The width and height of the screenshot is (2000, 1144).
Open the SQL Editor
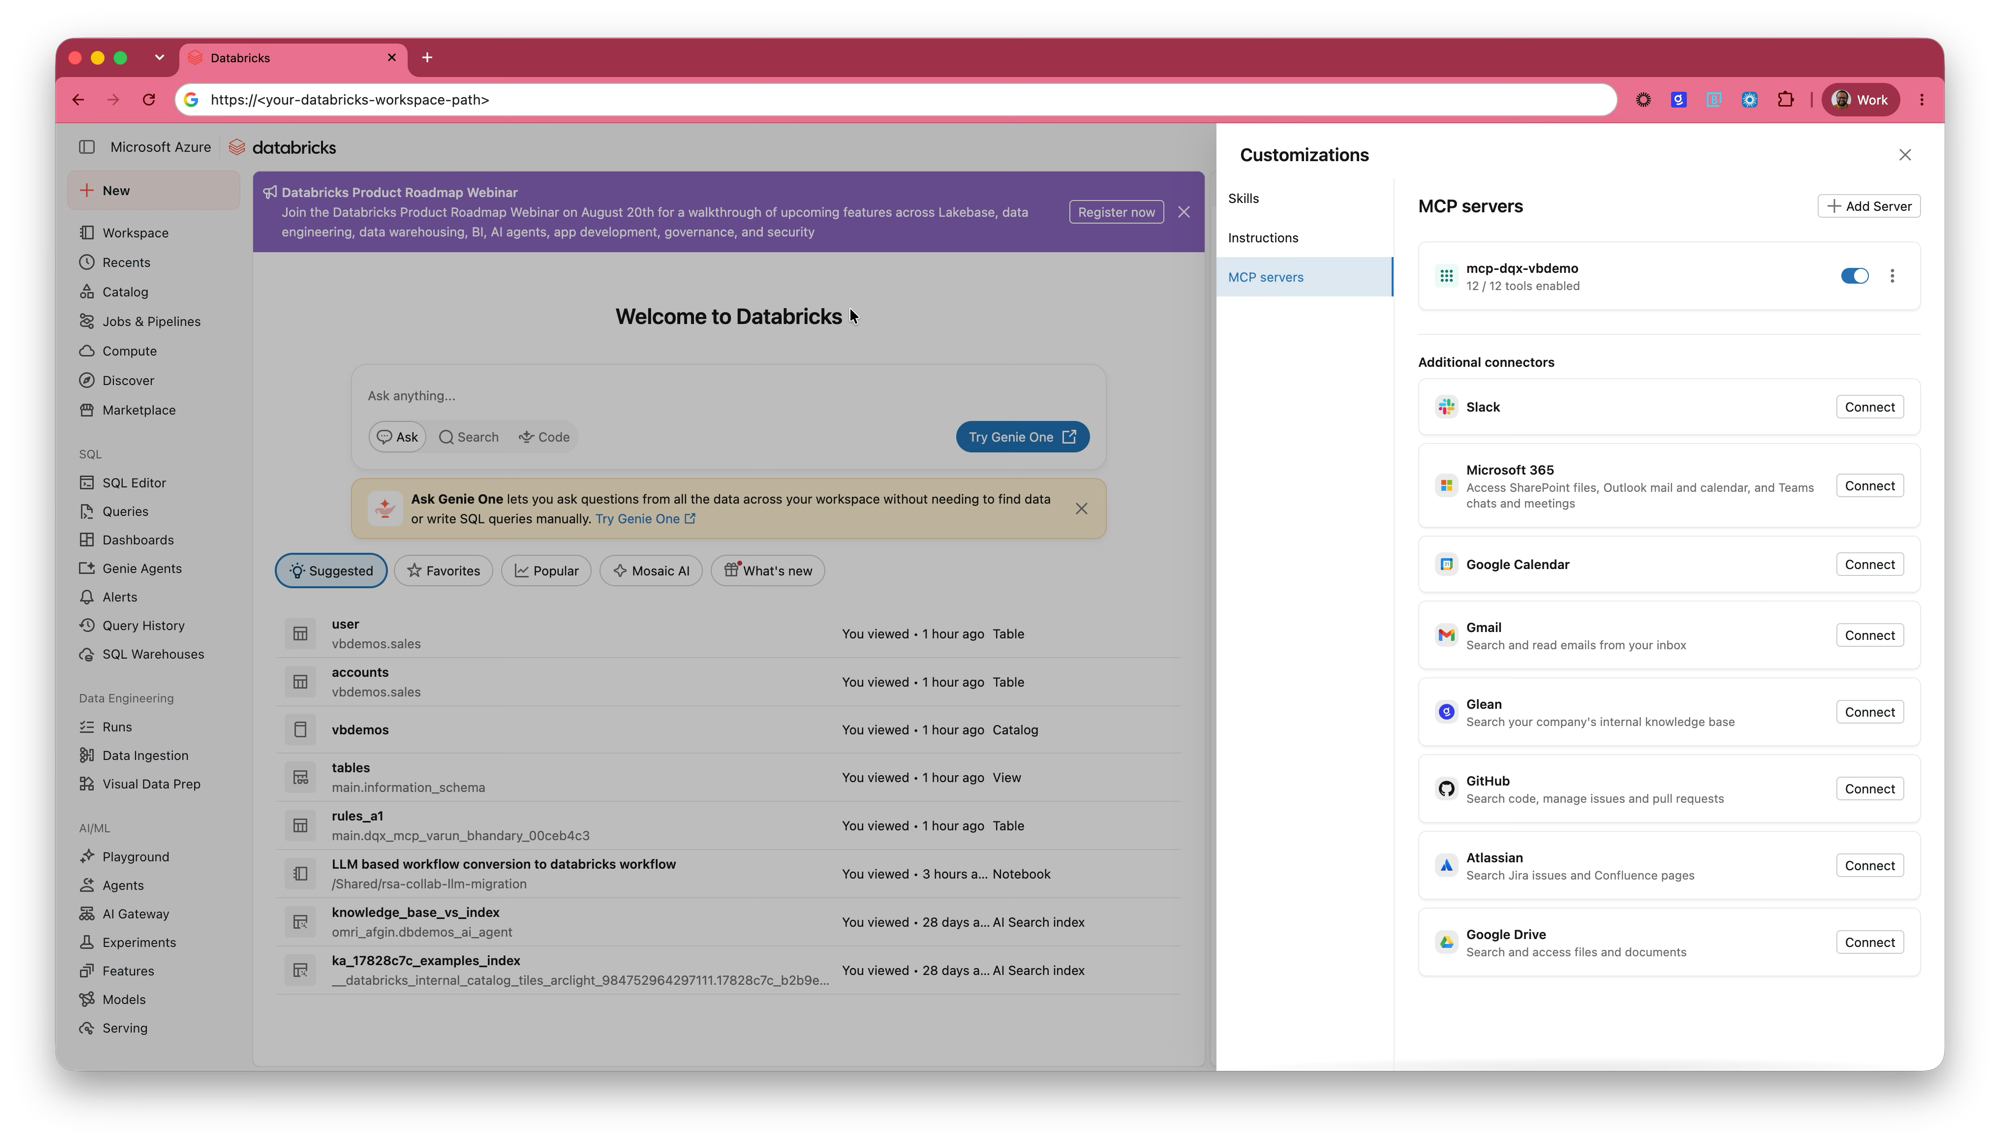pos(134,483)
